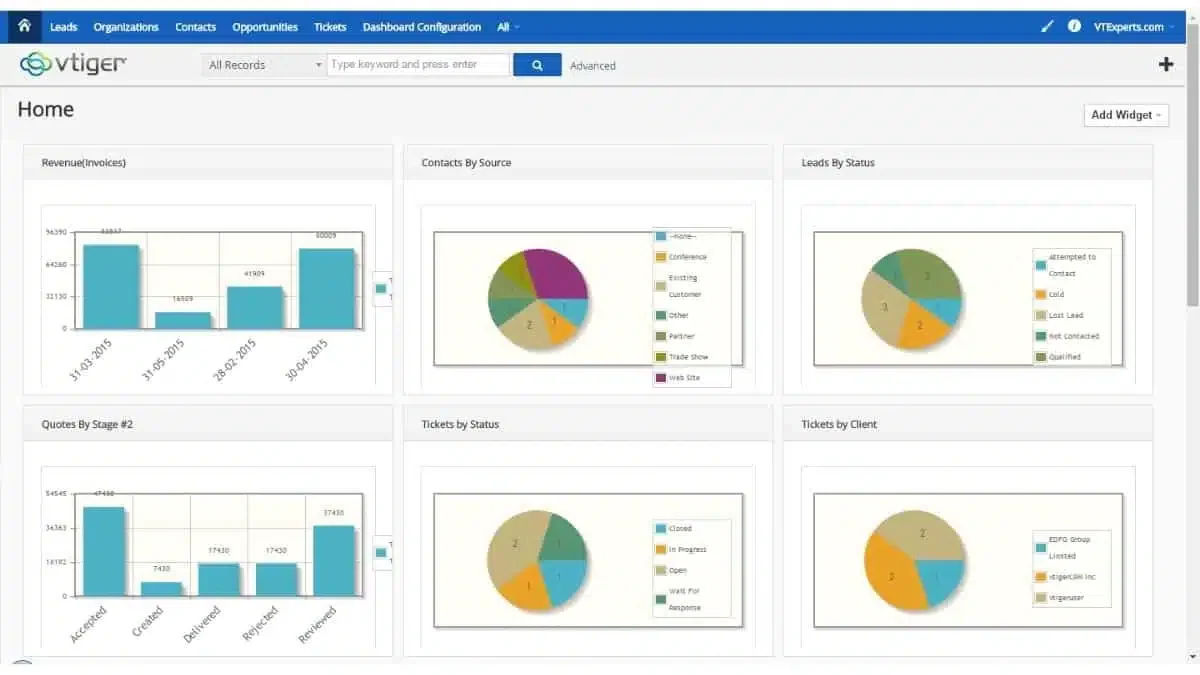
Task: Click the Not Contacted legend swatch
Action: click(x=1041, y=336)
